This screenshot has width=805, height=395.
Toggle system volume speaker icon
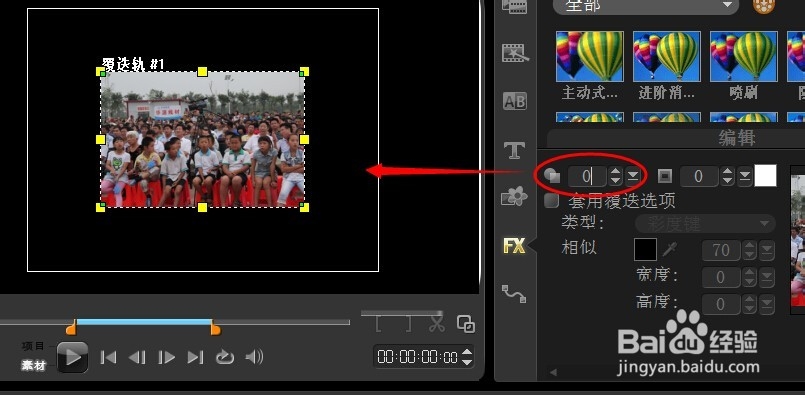click(255, 356)
